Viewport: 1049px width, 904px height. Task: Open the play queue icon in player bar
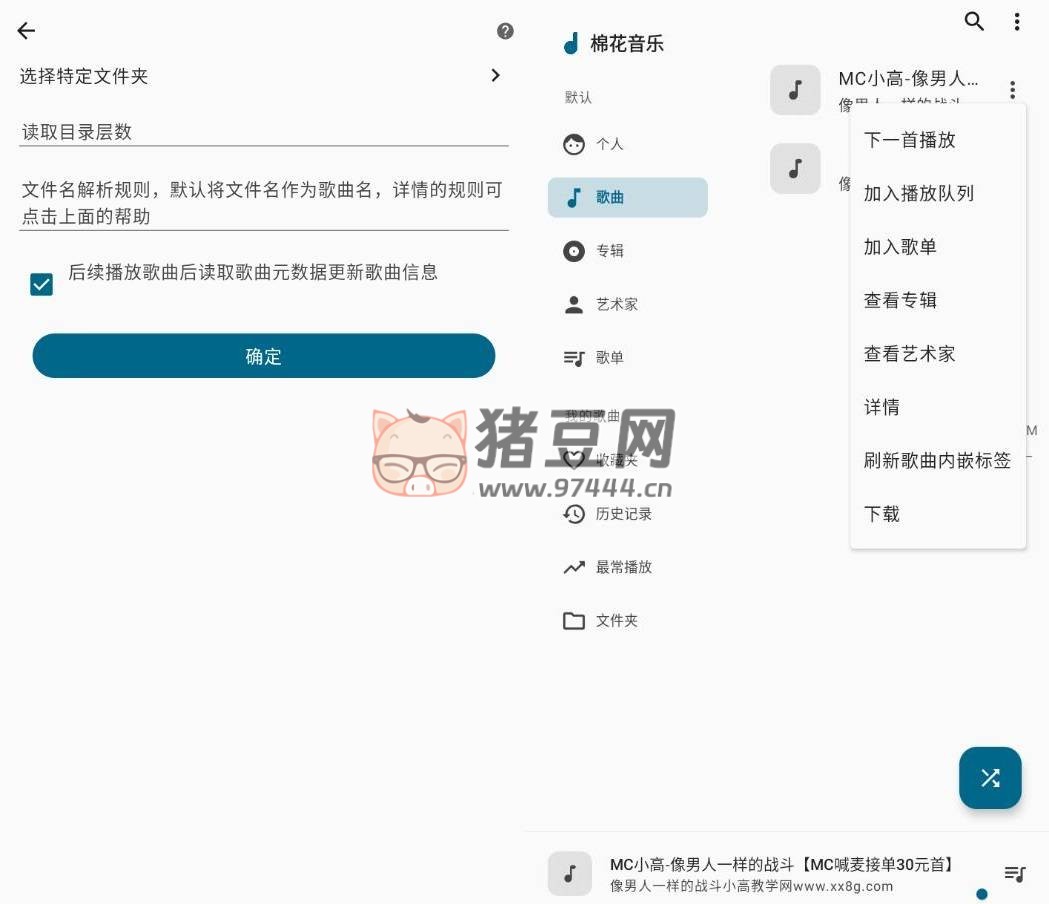1015,873
